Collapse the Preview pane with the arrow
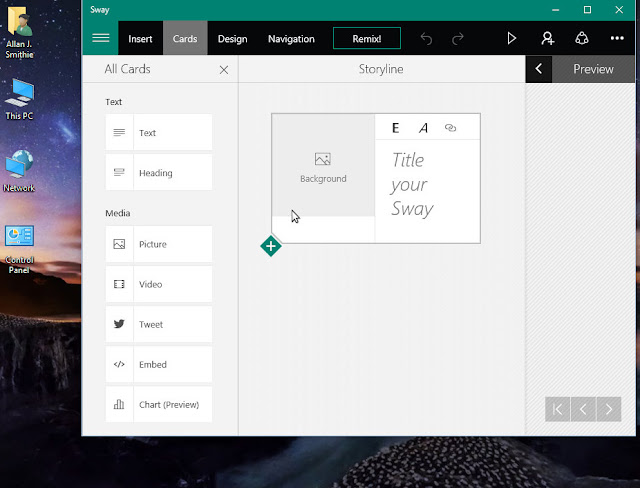The image size is (640, 488). pyautogui.click(x=539, y=69)
